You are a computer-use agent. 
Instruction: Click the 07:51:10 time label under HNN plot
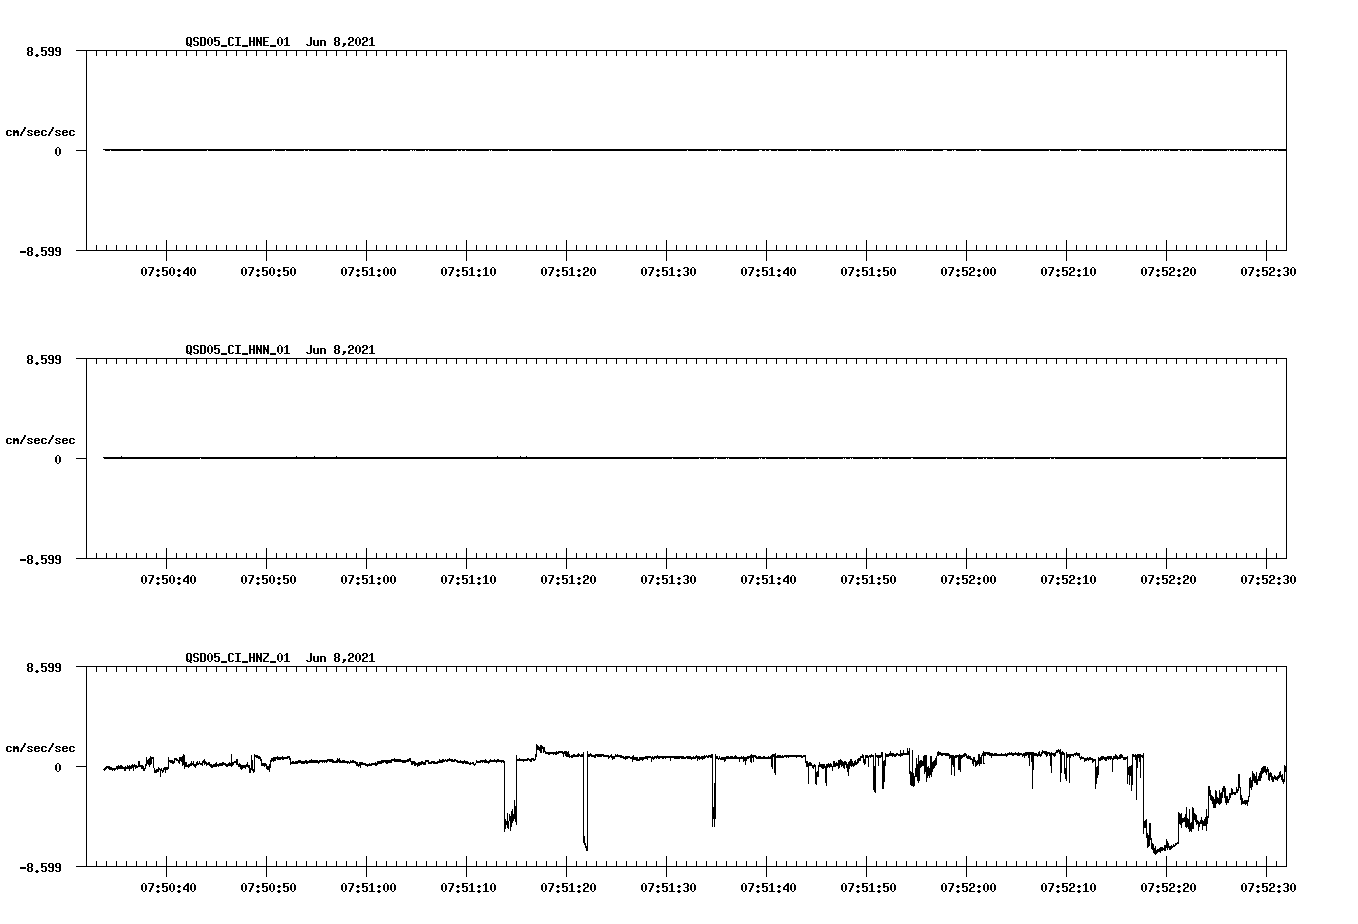pyautogui.click(x=468, y=579)
